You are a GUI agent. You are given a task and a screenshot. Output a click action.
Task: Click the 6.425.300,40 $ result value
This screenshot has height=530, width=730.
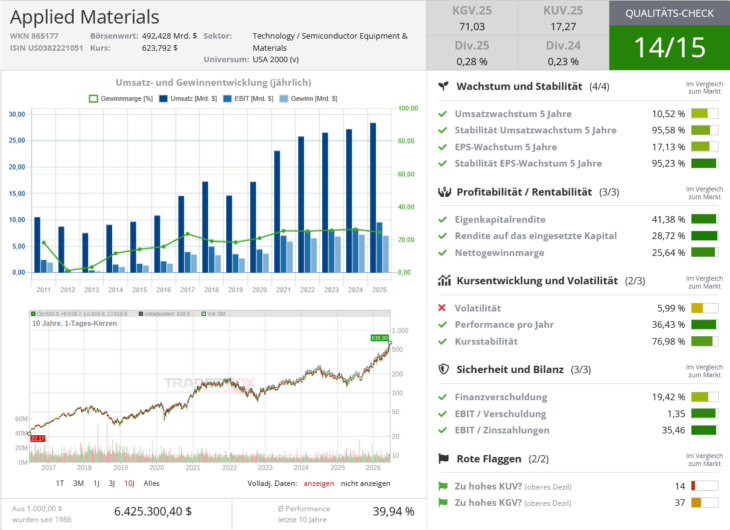[153, 511]
